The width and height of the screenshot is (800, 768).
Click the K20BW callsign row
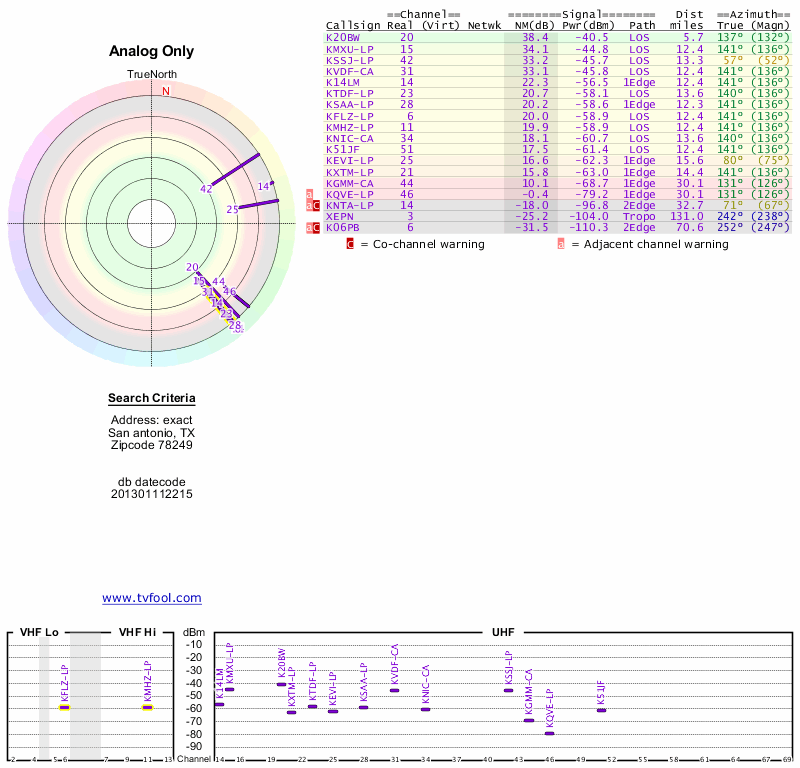point(558,37)
